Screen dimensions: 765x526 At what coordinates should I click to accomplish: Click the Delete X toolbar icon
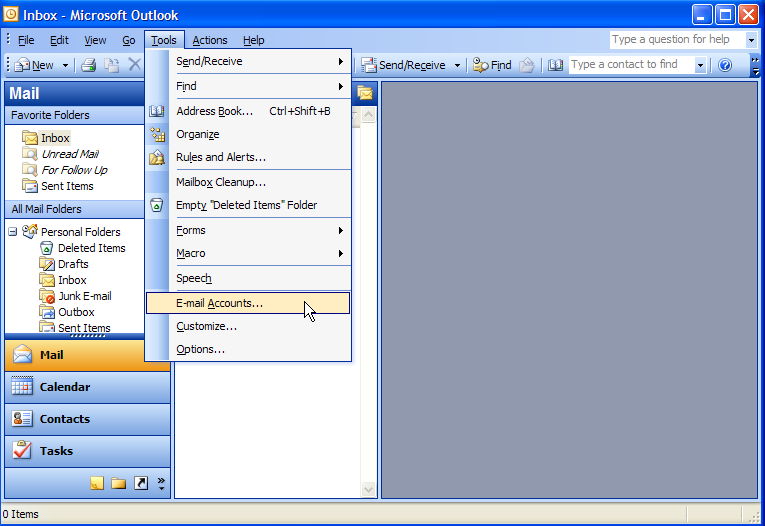(x=134, y=64)
